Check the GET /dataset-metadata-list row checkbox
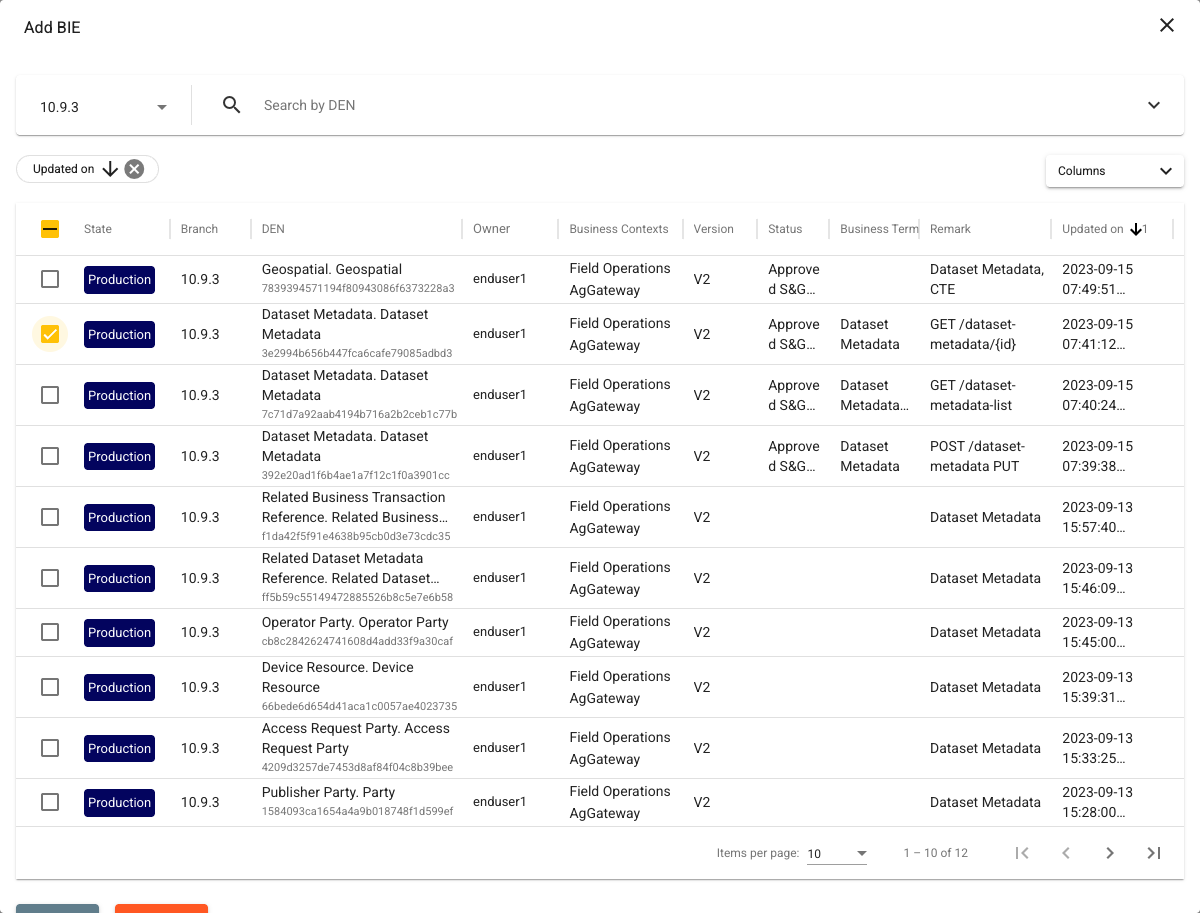Image resolution: width=1200 pixels, height=913 pixels. coord(50,395)
